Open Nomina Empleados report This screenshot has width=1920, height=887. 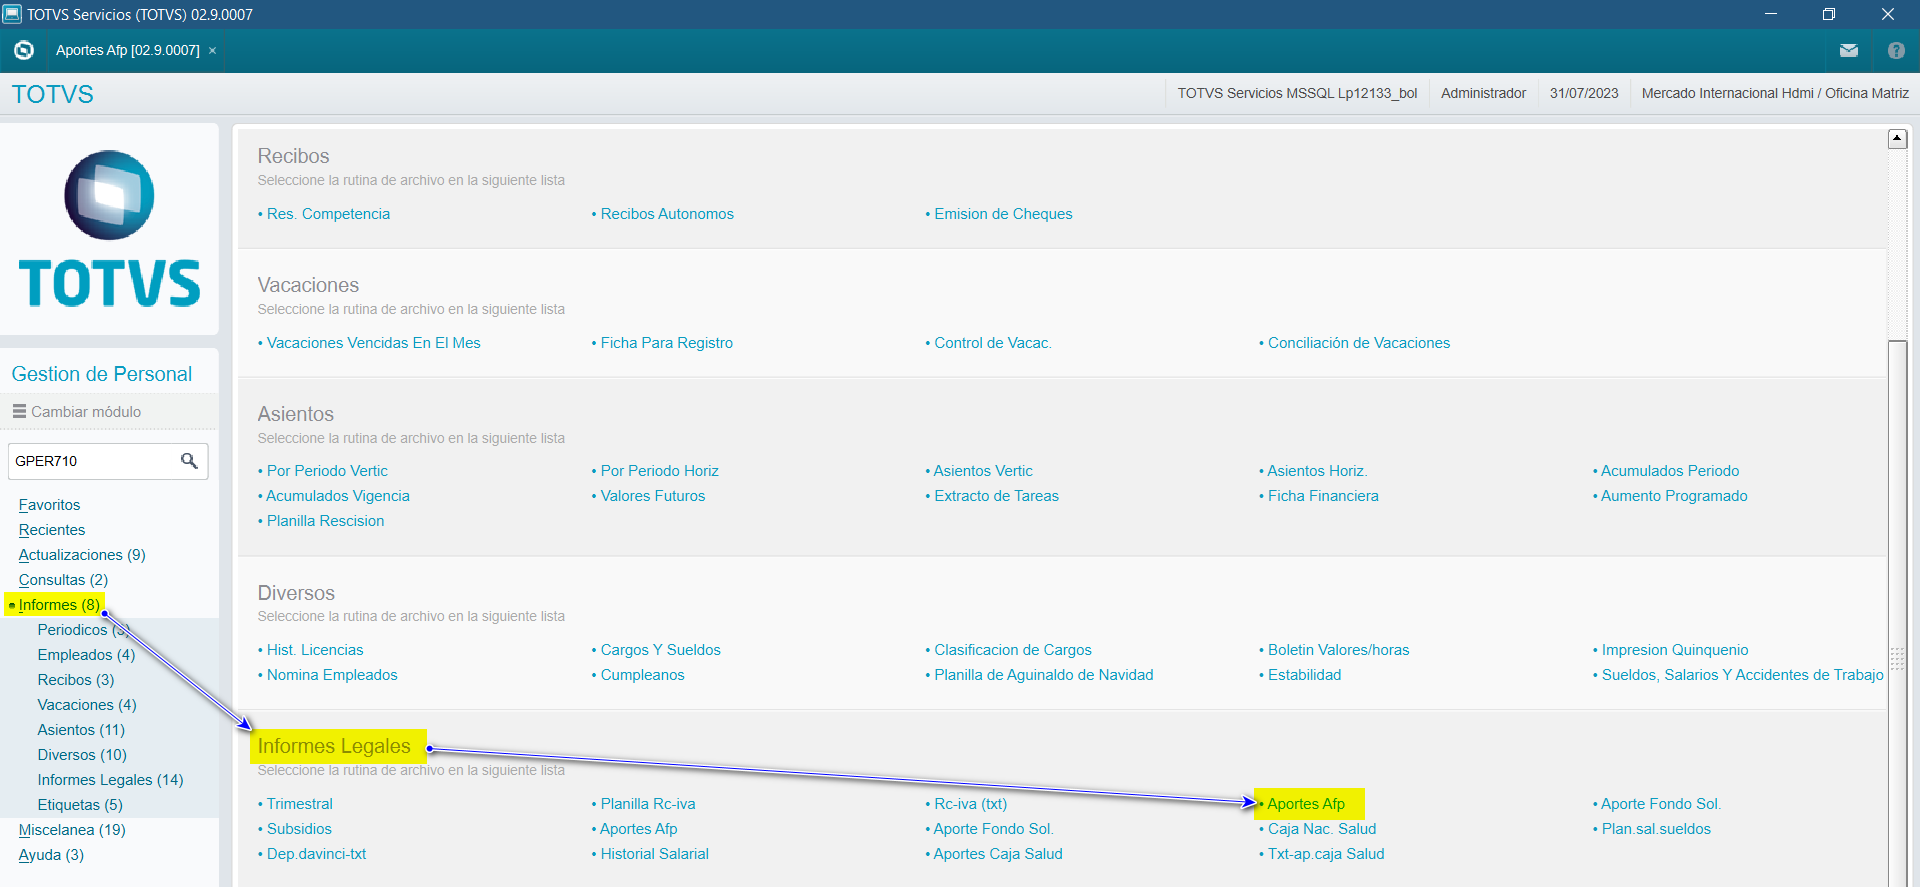point(332,675)
